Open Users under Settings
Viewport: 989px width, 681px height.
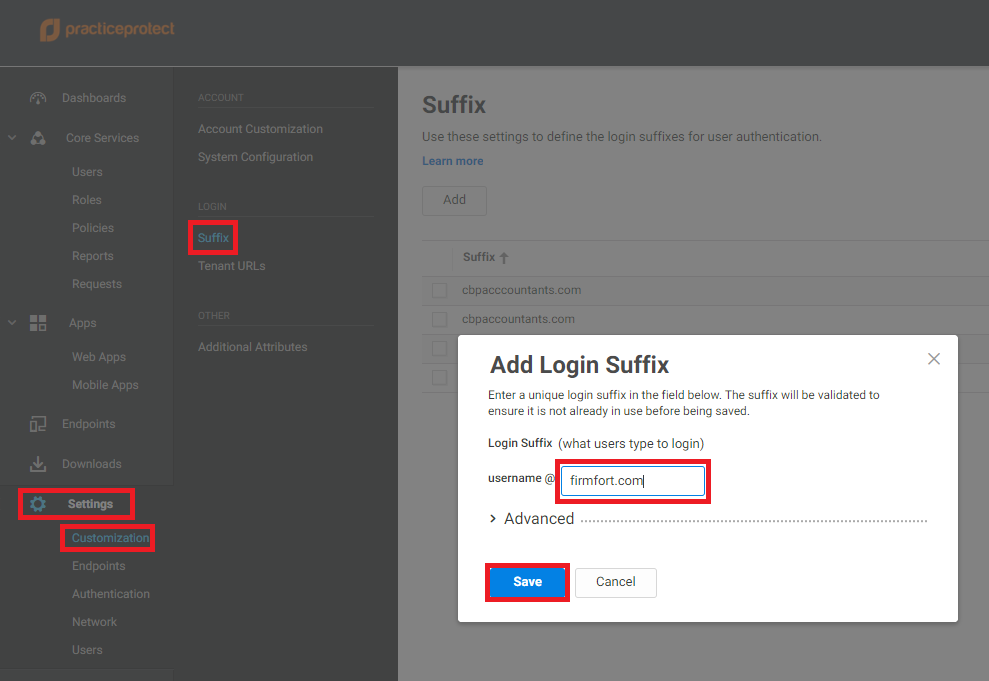coord(87,650)
